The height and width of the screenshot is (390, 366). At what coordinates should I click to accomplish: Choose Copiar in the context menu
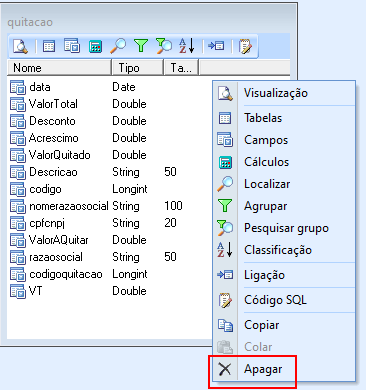(284, 325)
